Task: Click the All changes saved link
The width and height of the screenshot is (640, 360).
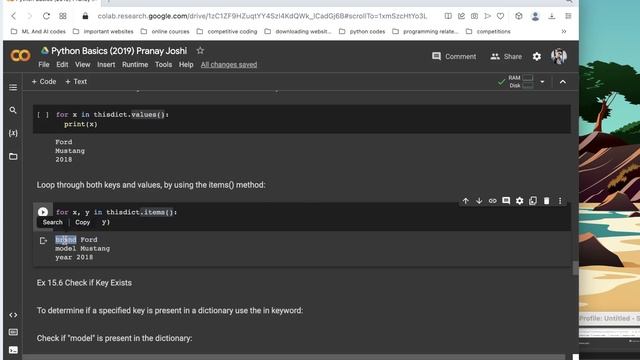Action: coord(229,64)
